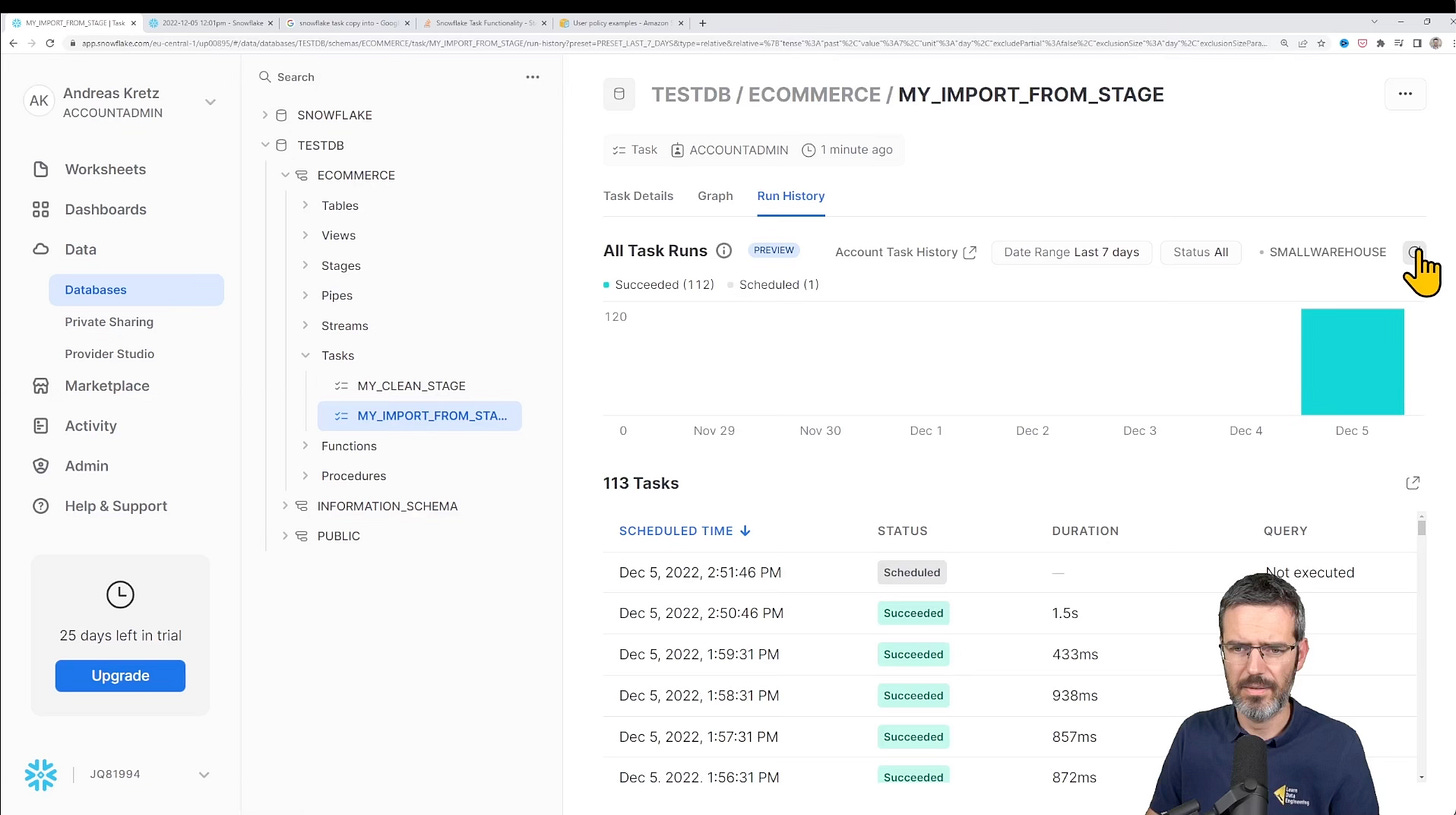Click the info icon beside All Task Runs

coord(724,251)
